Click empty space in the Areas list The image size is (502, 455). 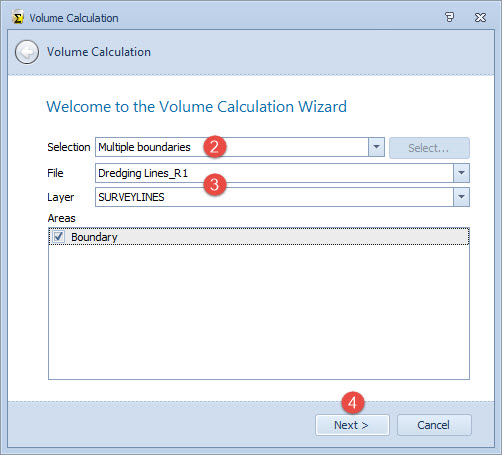[259, 312]
